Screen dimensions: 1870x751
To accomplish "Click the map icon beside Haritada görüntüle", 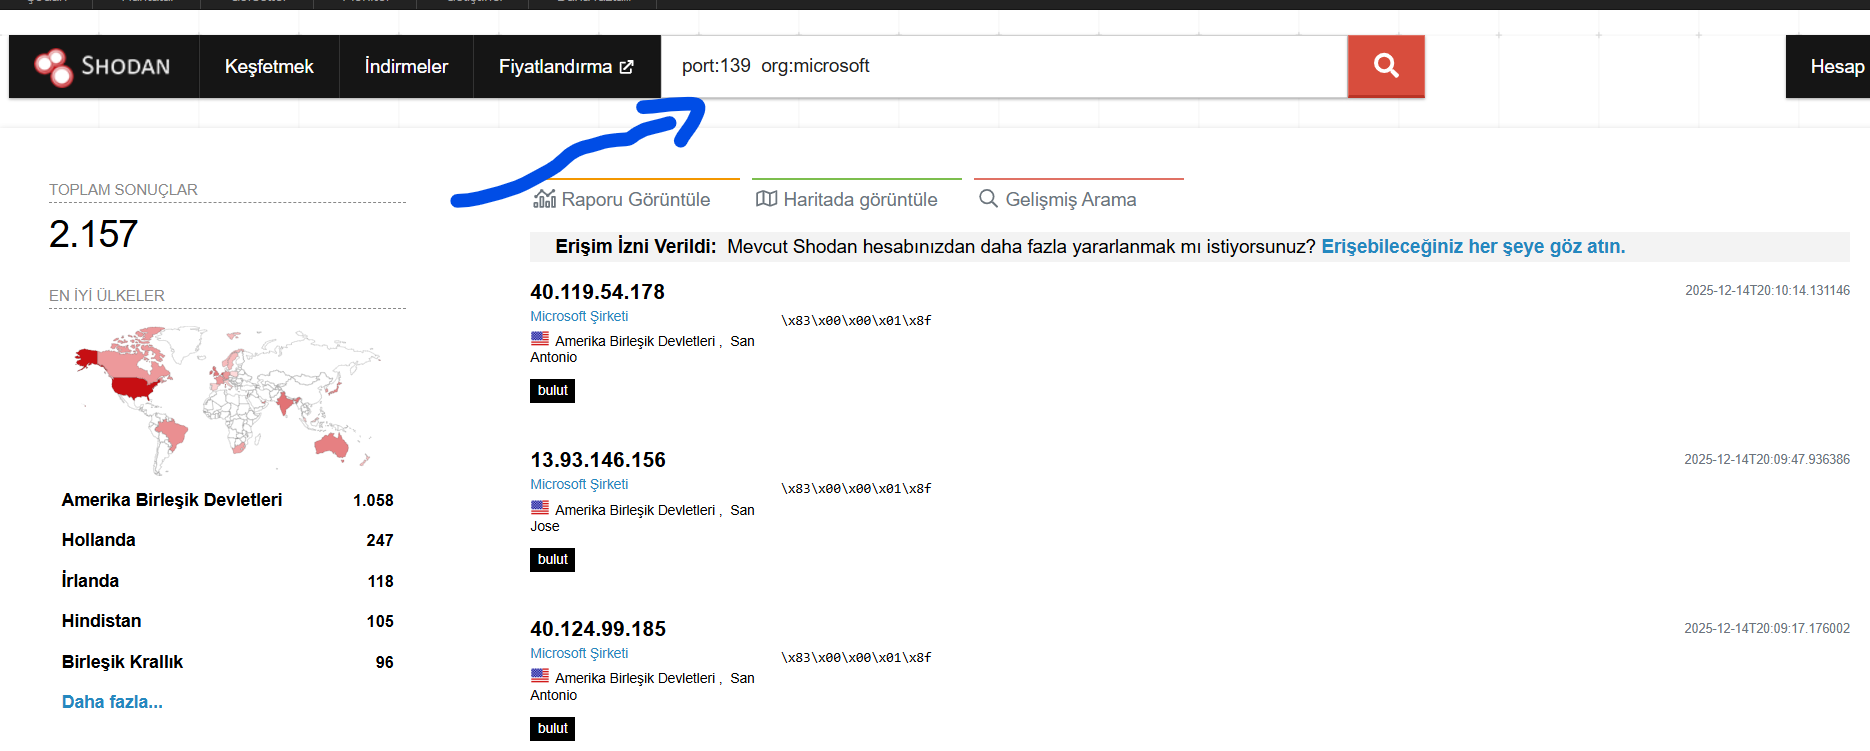I will (766, 198).
